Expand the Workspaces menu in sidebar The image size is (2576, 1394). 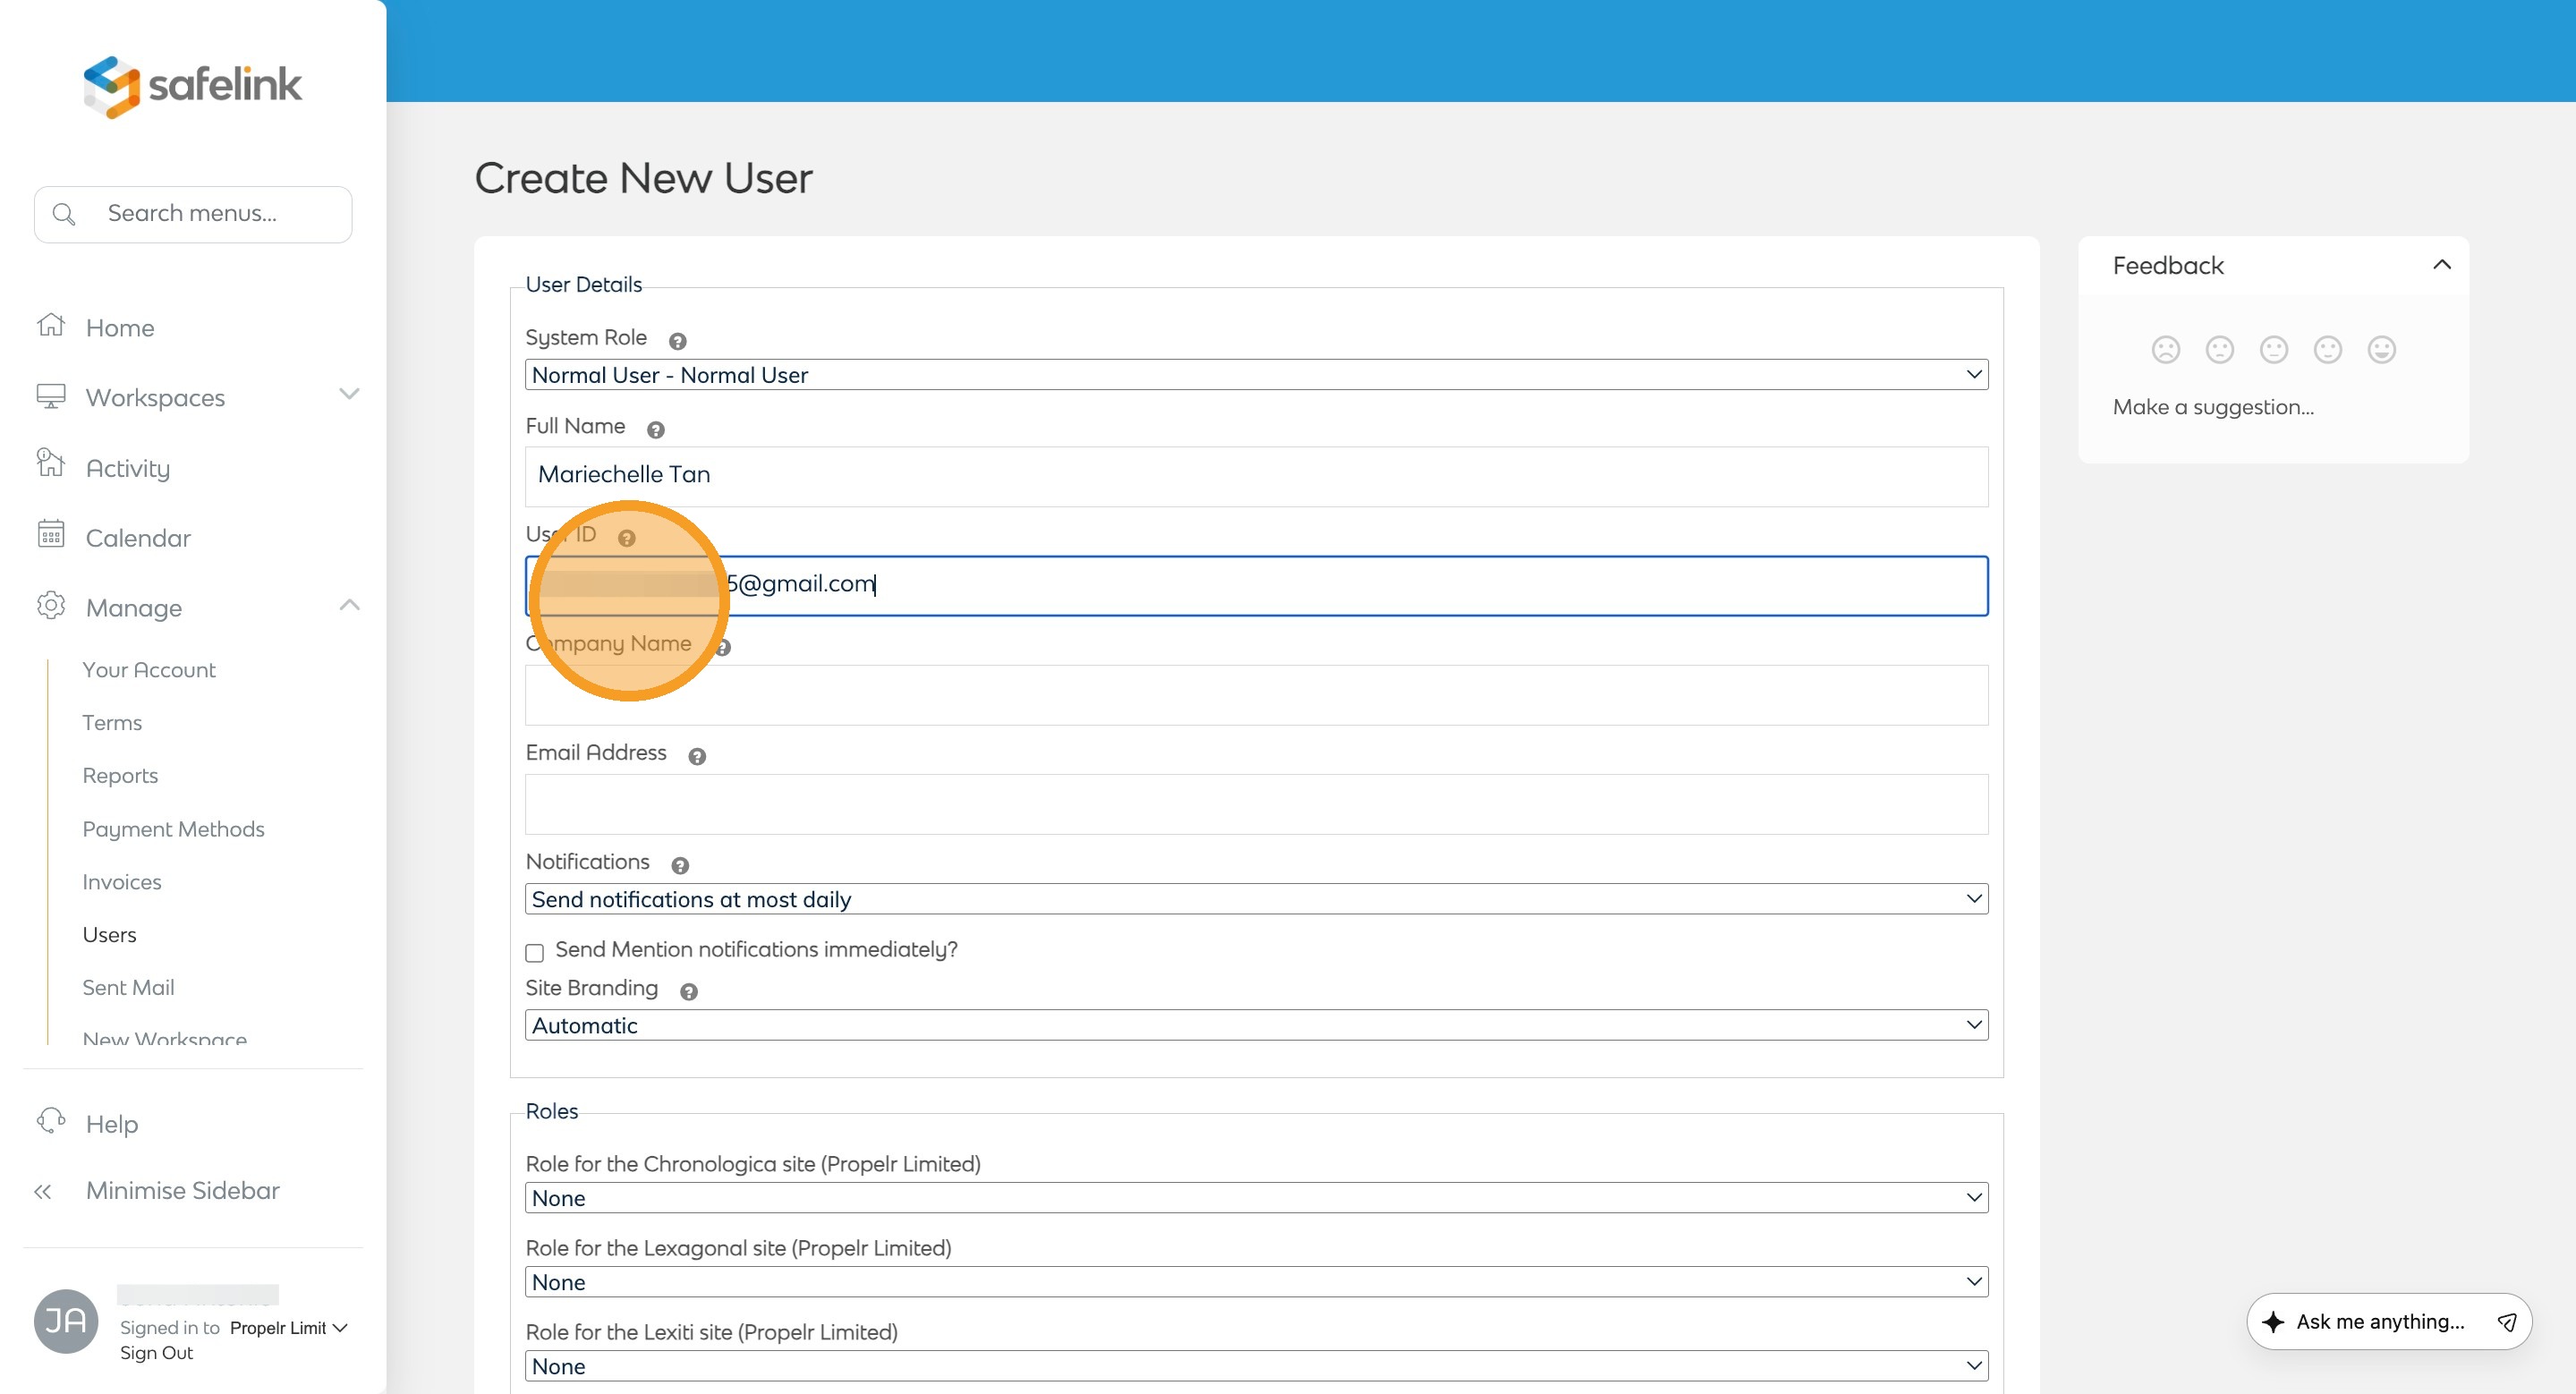348,395
